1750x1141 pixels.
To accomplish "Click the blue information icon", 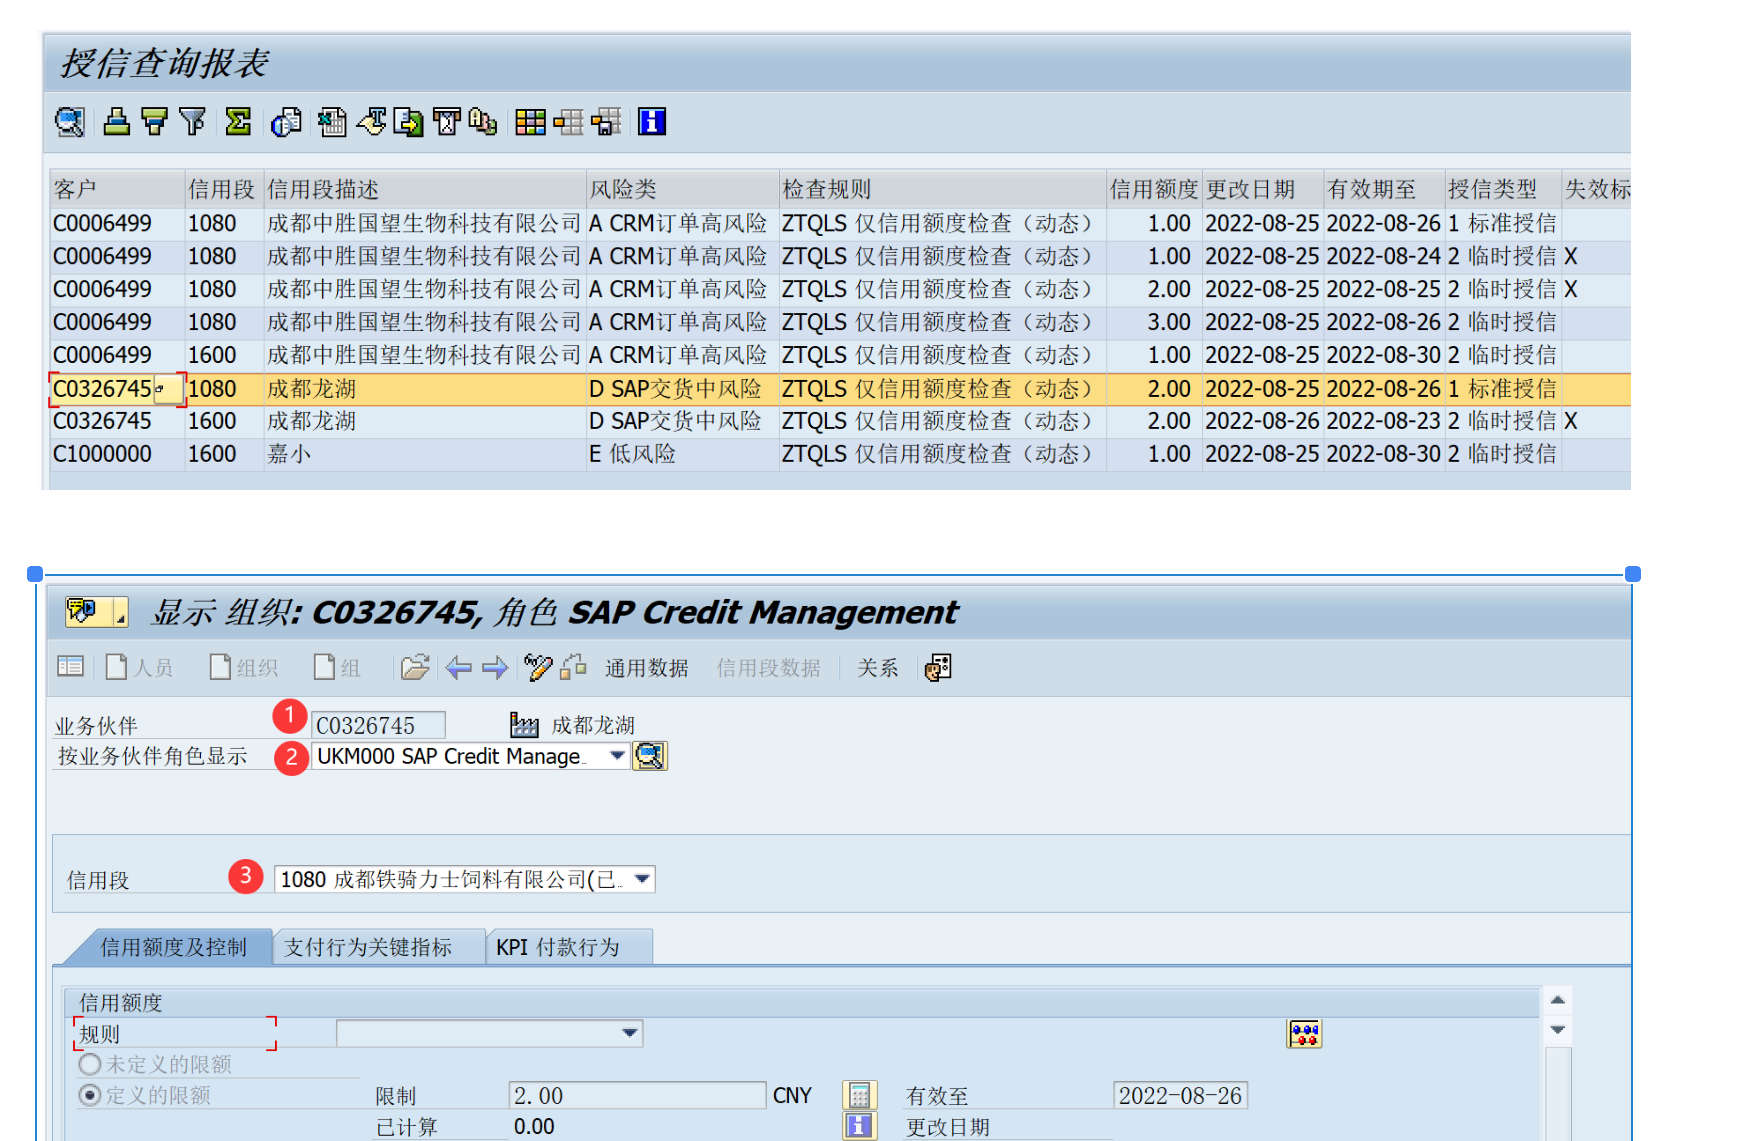I will 652,122.
